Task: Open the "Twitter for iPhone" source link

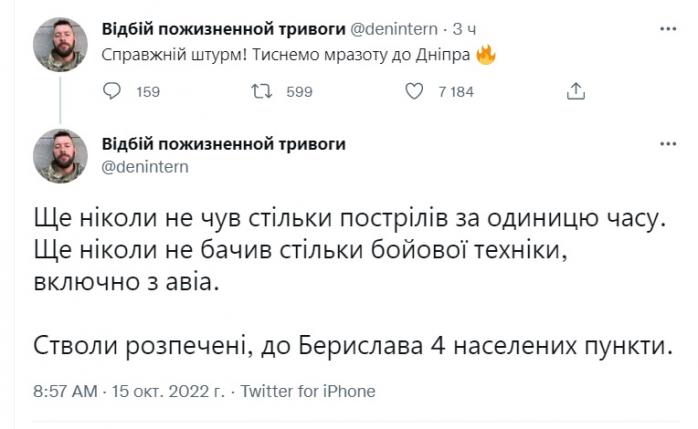Action: click(308, 391)
